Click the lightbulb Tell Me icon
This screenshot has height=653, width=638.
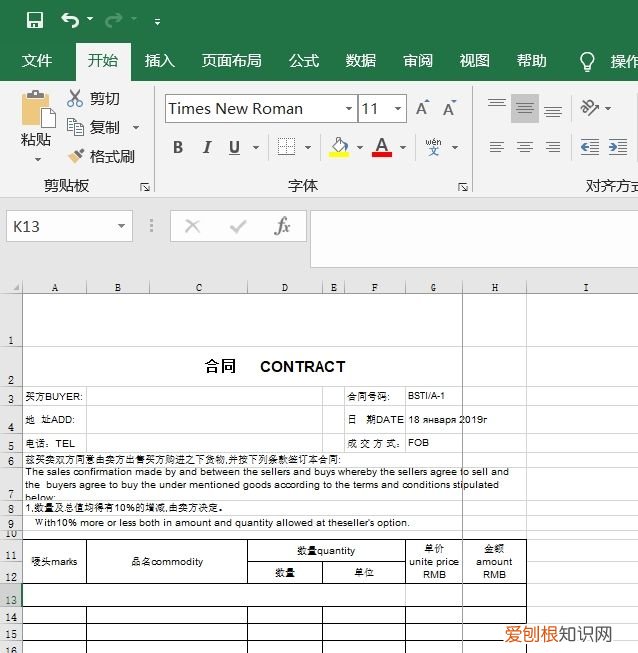pos(587,62)
